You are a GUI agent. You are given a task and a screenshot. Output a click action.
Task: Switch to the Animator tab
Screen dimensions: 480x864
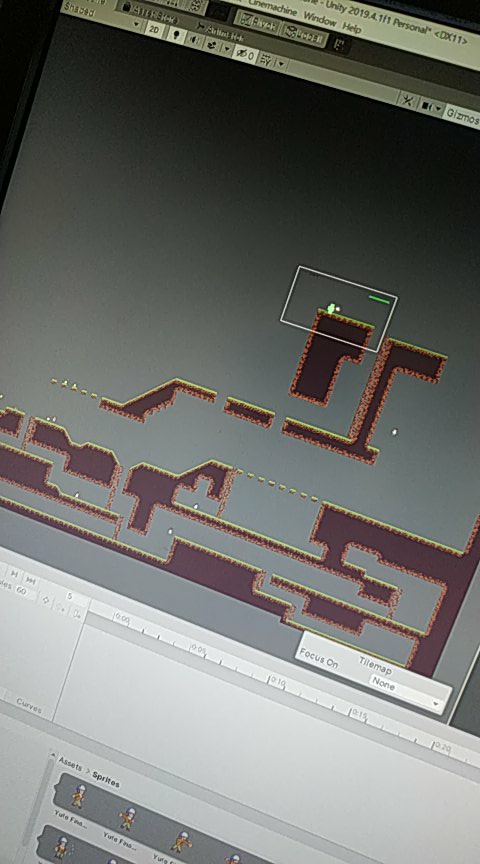point(220,32)
